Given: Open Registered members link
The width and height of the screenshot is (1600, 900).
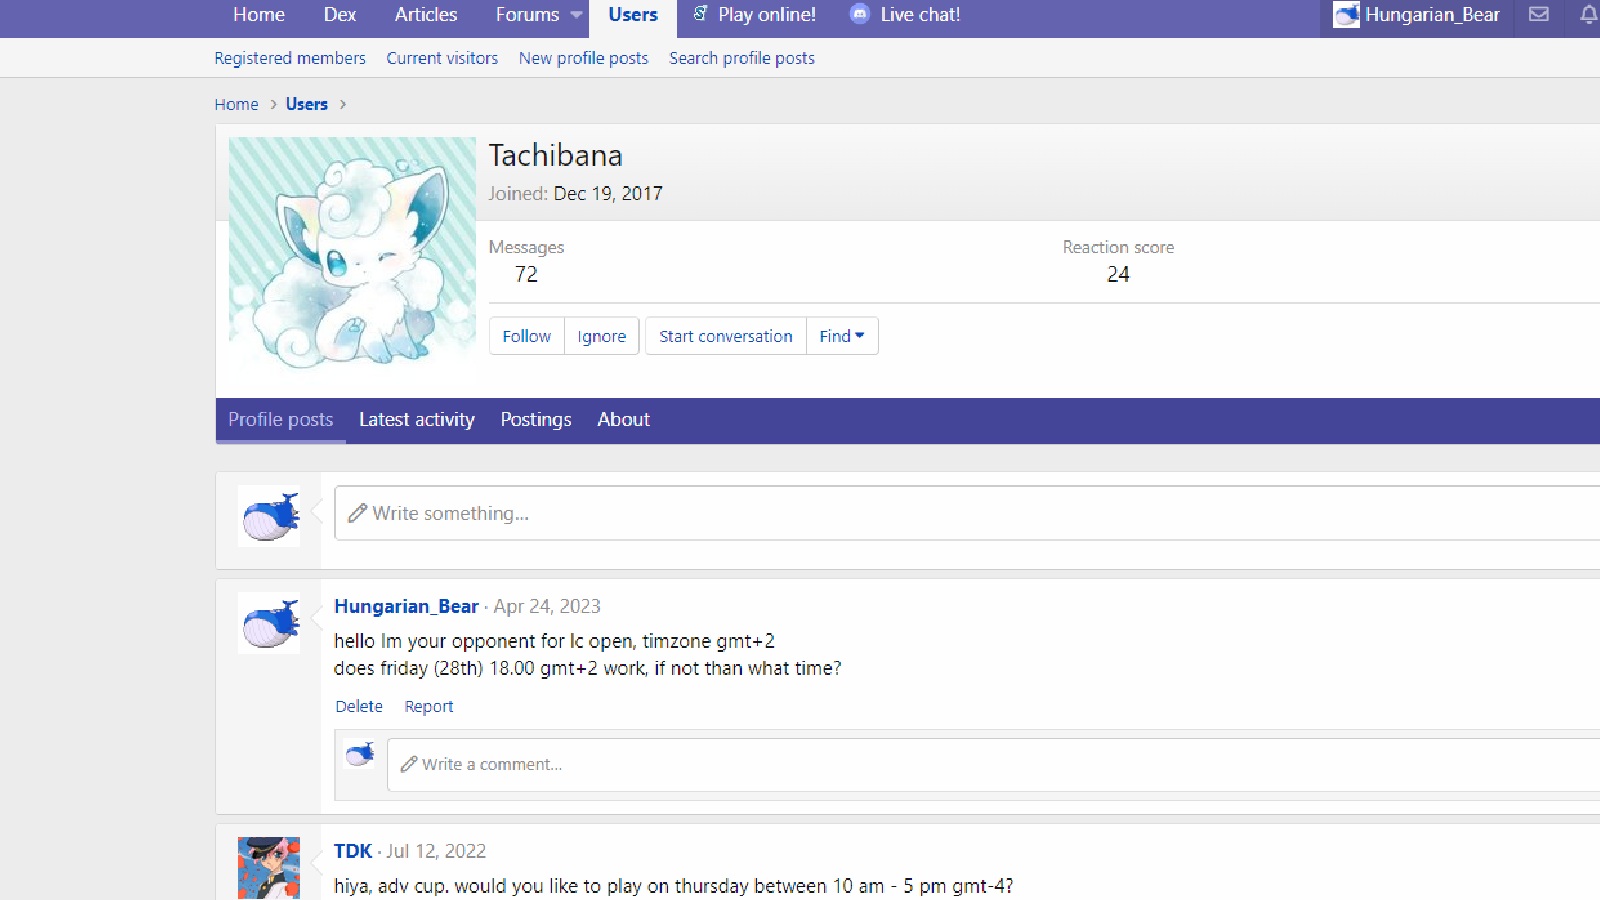Looking at the screenshot, I should [x=290, y=58].
